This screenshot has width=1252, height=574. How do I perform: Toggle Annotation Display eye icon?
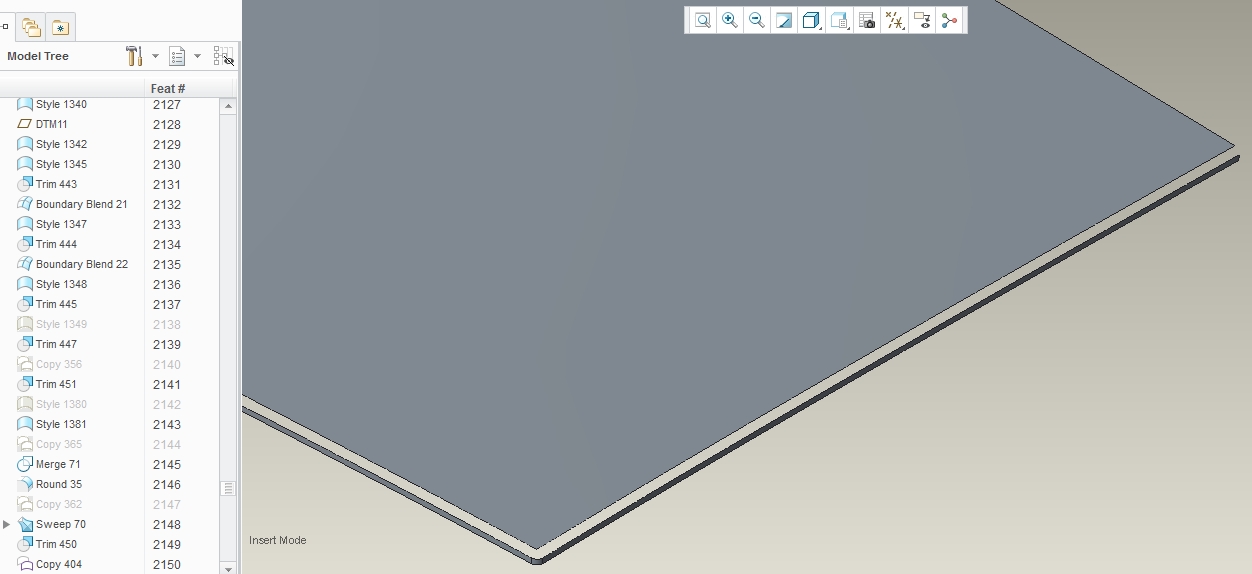click(x=922, y=20)
